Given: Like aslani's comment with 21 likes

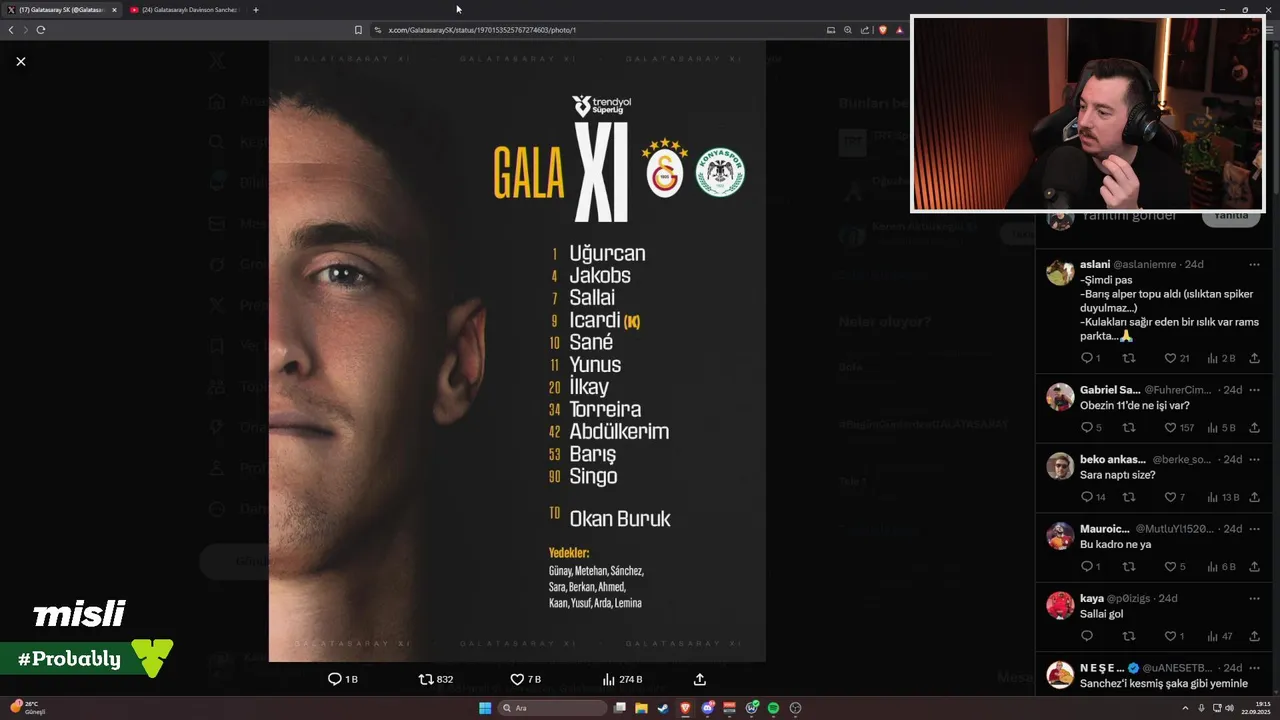Looking at the screenshot, I should [x=1176, y=358].
